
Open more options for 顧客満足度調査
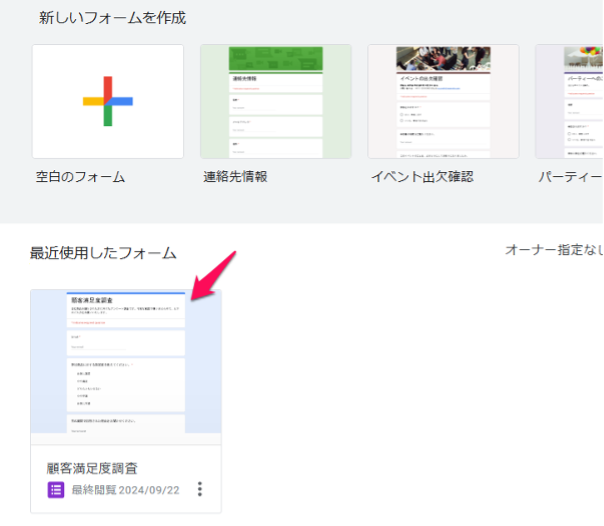200,489
